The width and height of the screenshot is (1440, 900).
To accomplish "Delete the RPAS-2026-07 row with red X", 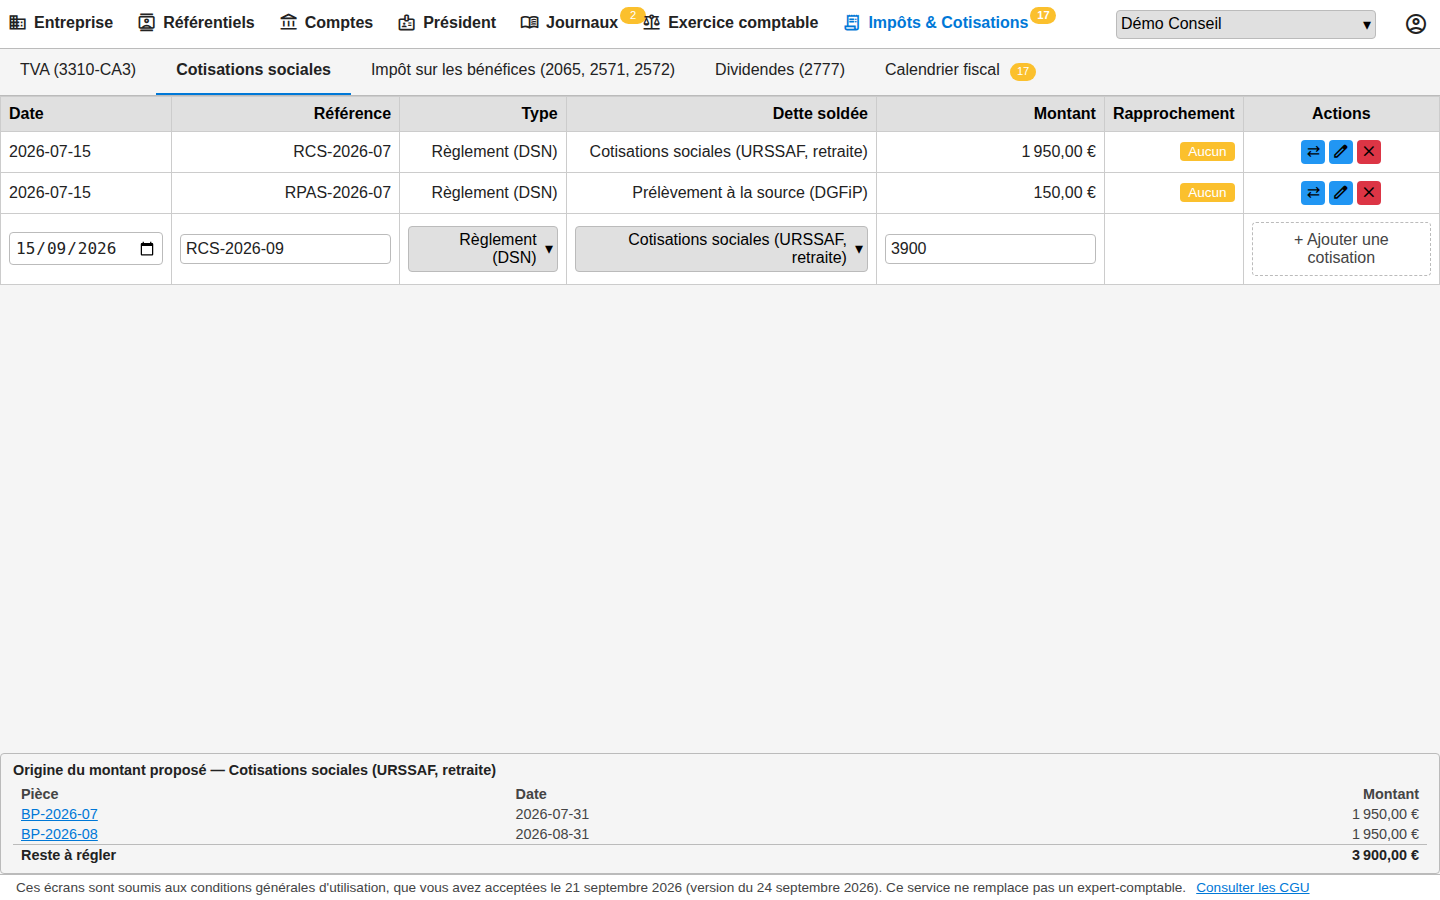I will click(x=1369, y=193).
